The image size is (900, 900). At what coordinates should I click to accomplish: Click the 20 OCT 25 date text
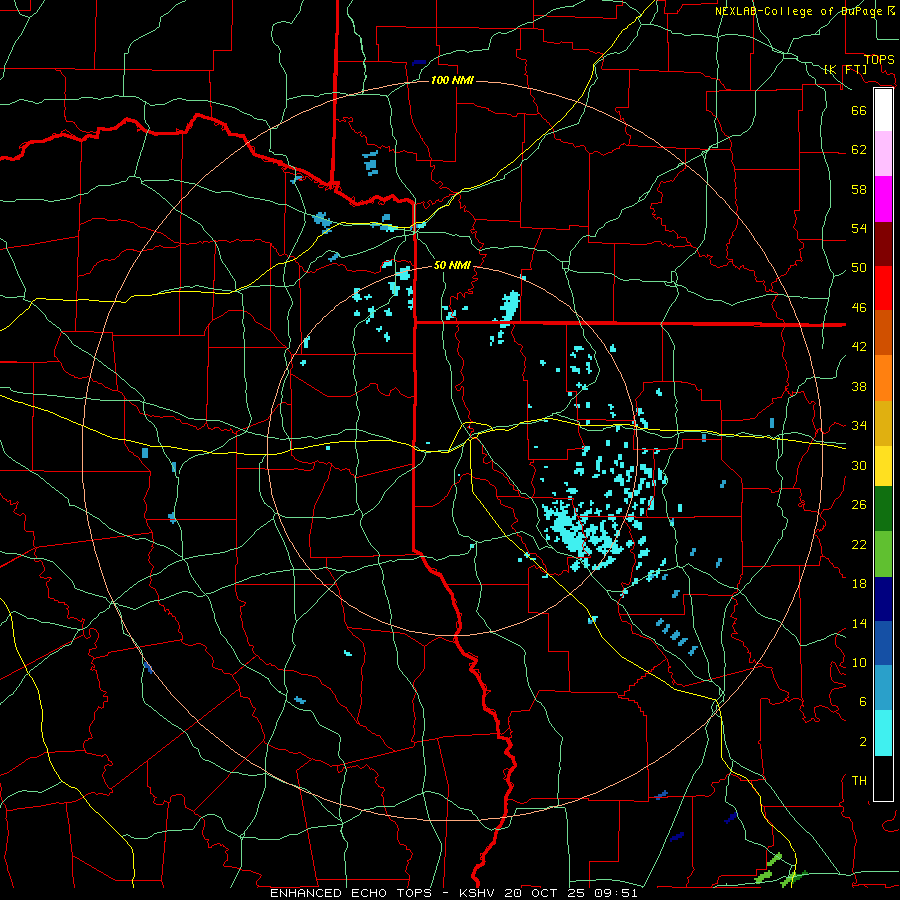545,893
